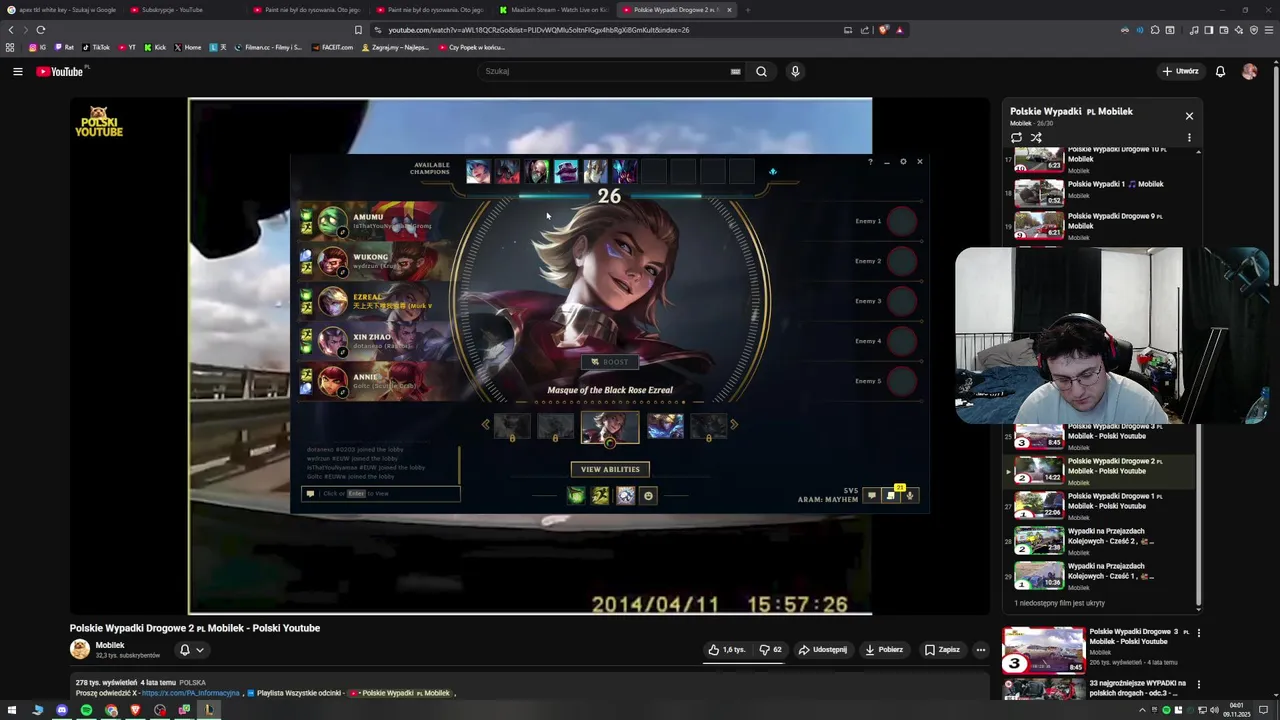Switch to the MaxiLinh Stream Kick tab
1280x720 pixels.
(x=555, y=10)
